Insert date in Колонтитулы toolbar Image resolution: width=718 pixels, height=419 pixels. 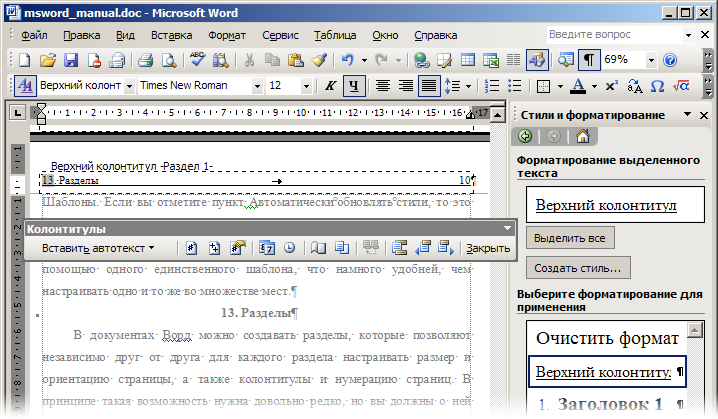[x=267, y=248]
